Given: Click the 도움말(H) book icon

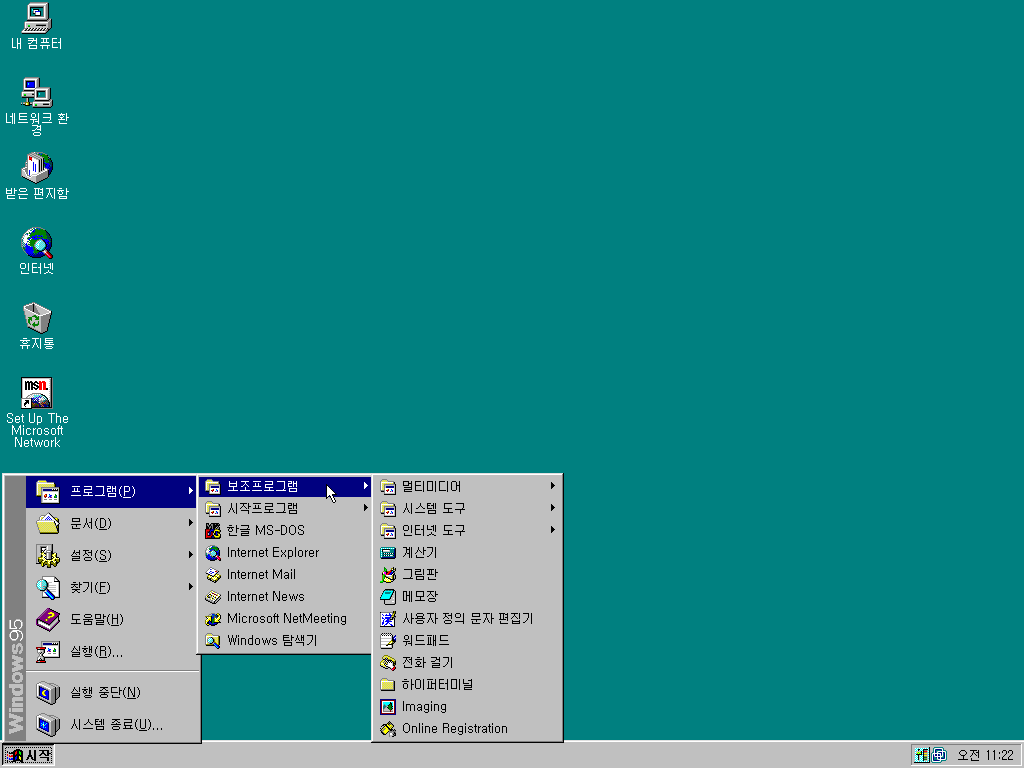Looking at the screenshot, I should point(48,619).
